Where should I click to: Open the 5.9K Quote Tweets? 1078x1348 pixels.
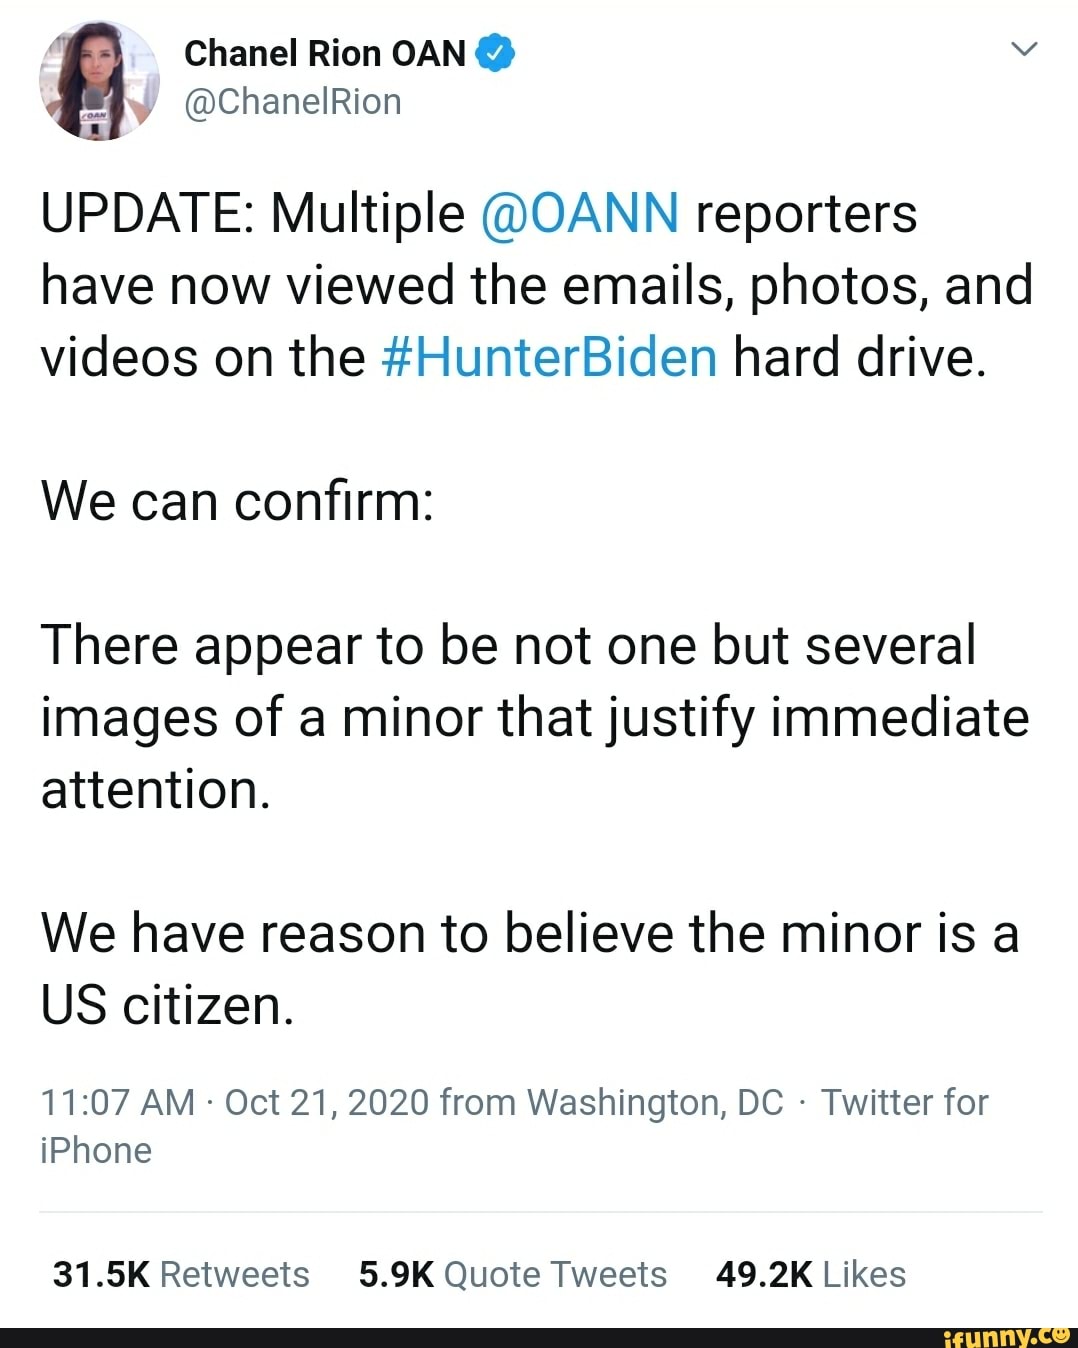click(x=513, y=1274)
